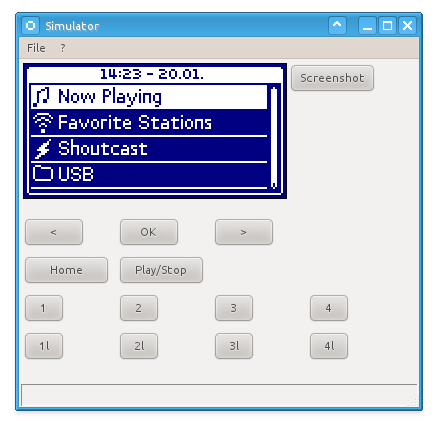Click the Screenshot button
438x429 pixels.
tap(332, 78)
